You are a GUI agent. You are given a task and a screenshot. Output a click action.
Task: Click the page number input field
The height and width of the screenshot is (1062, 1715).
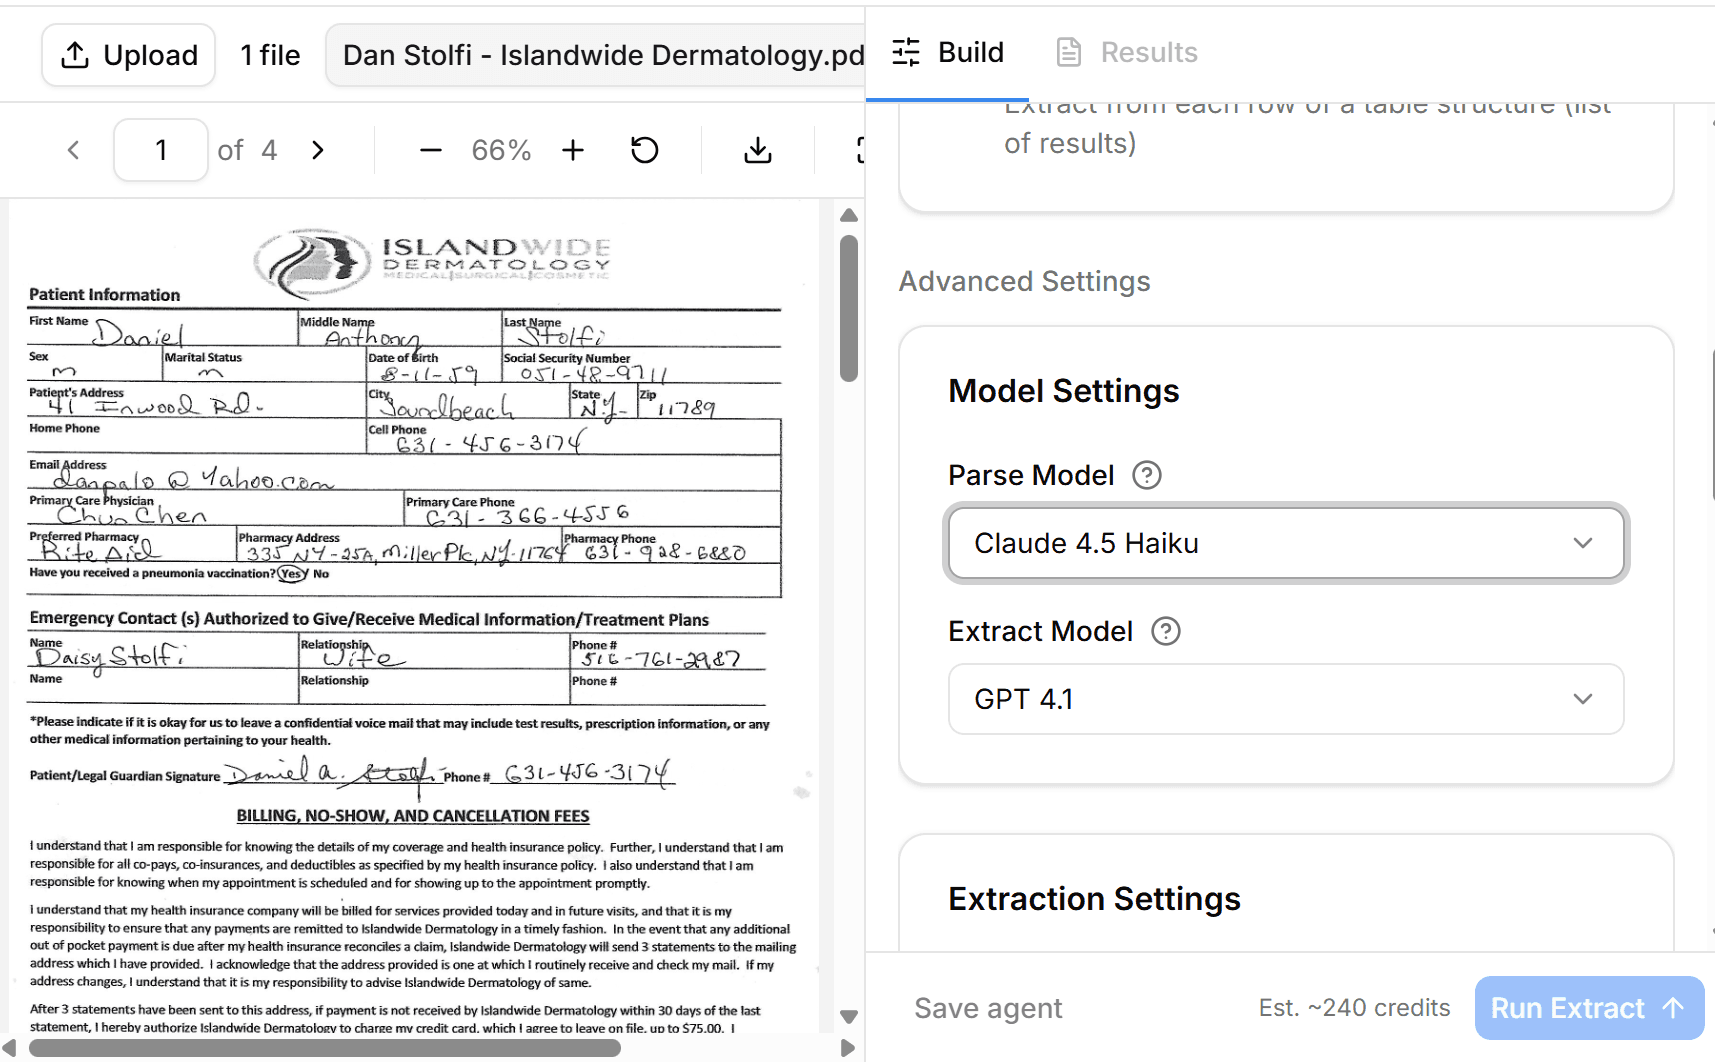(161, 150)
